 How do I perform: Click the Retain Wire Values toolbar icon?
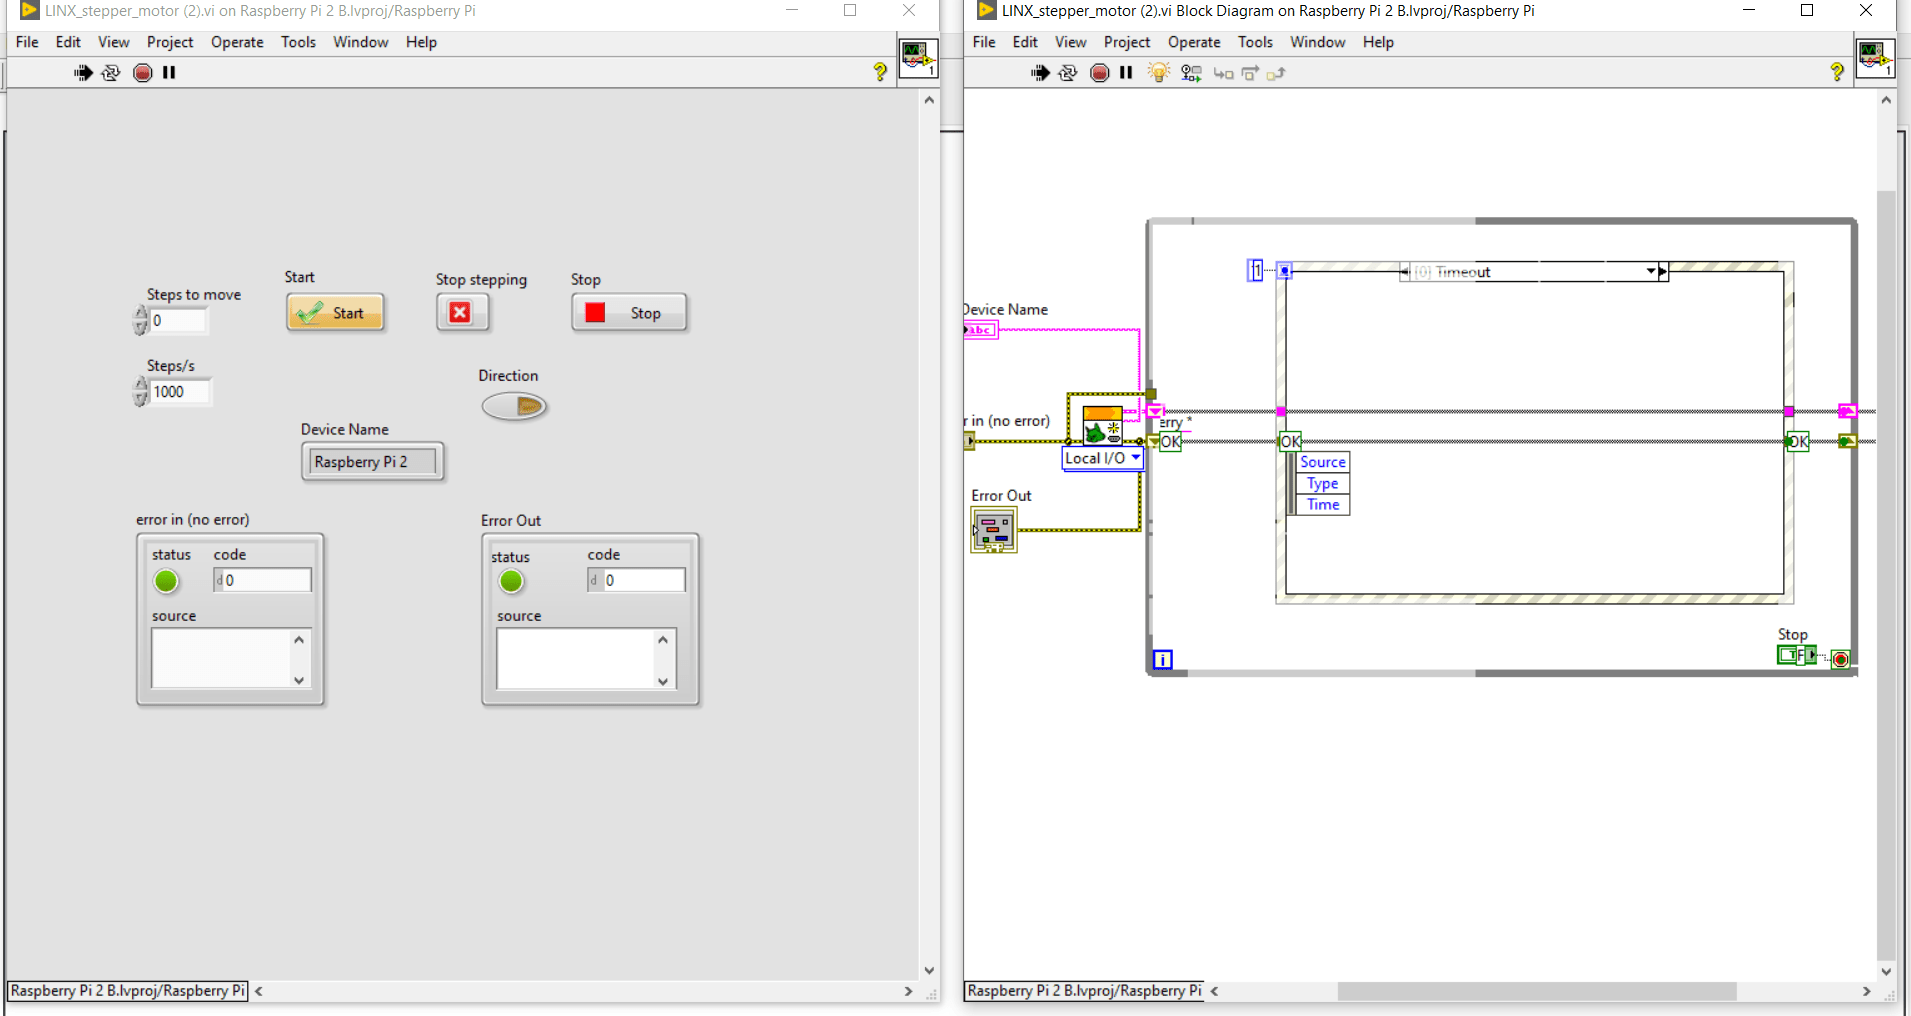pyautogui.click(x=1190, y=72)
